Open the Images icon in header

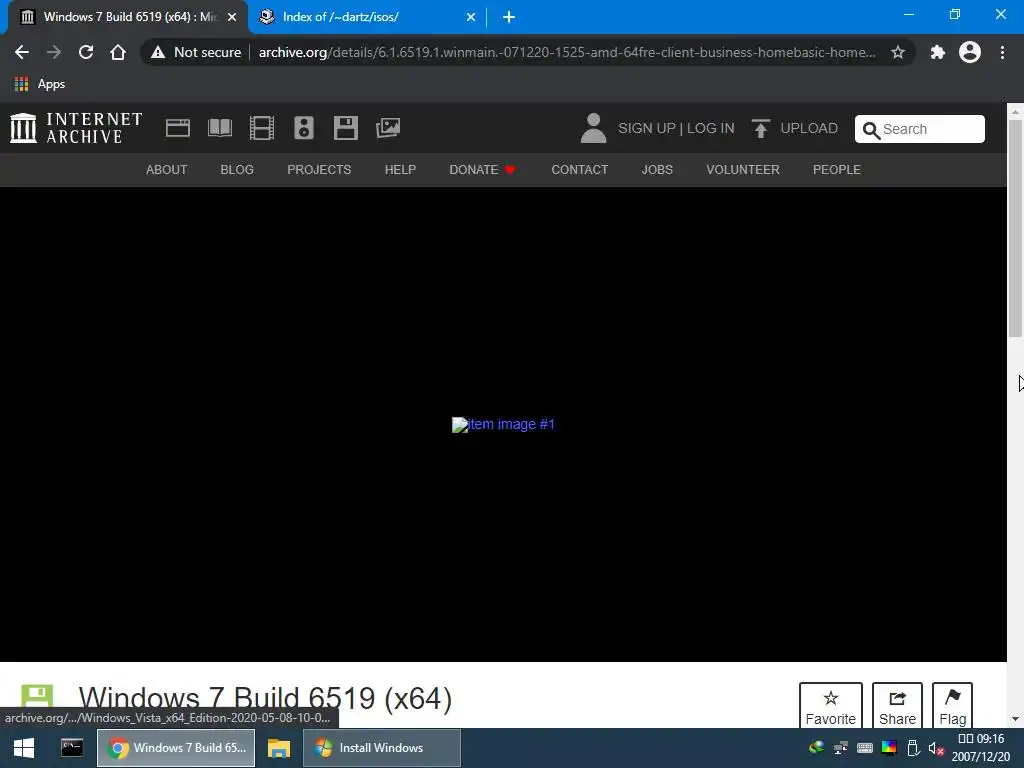388,128
